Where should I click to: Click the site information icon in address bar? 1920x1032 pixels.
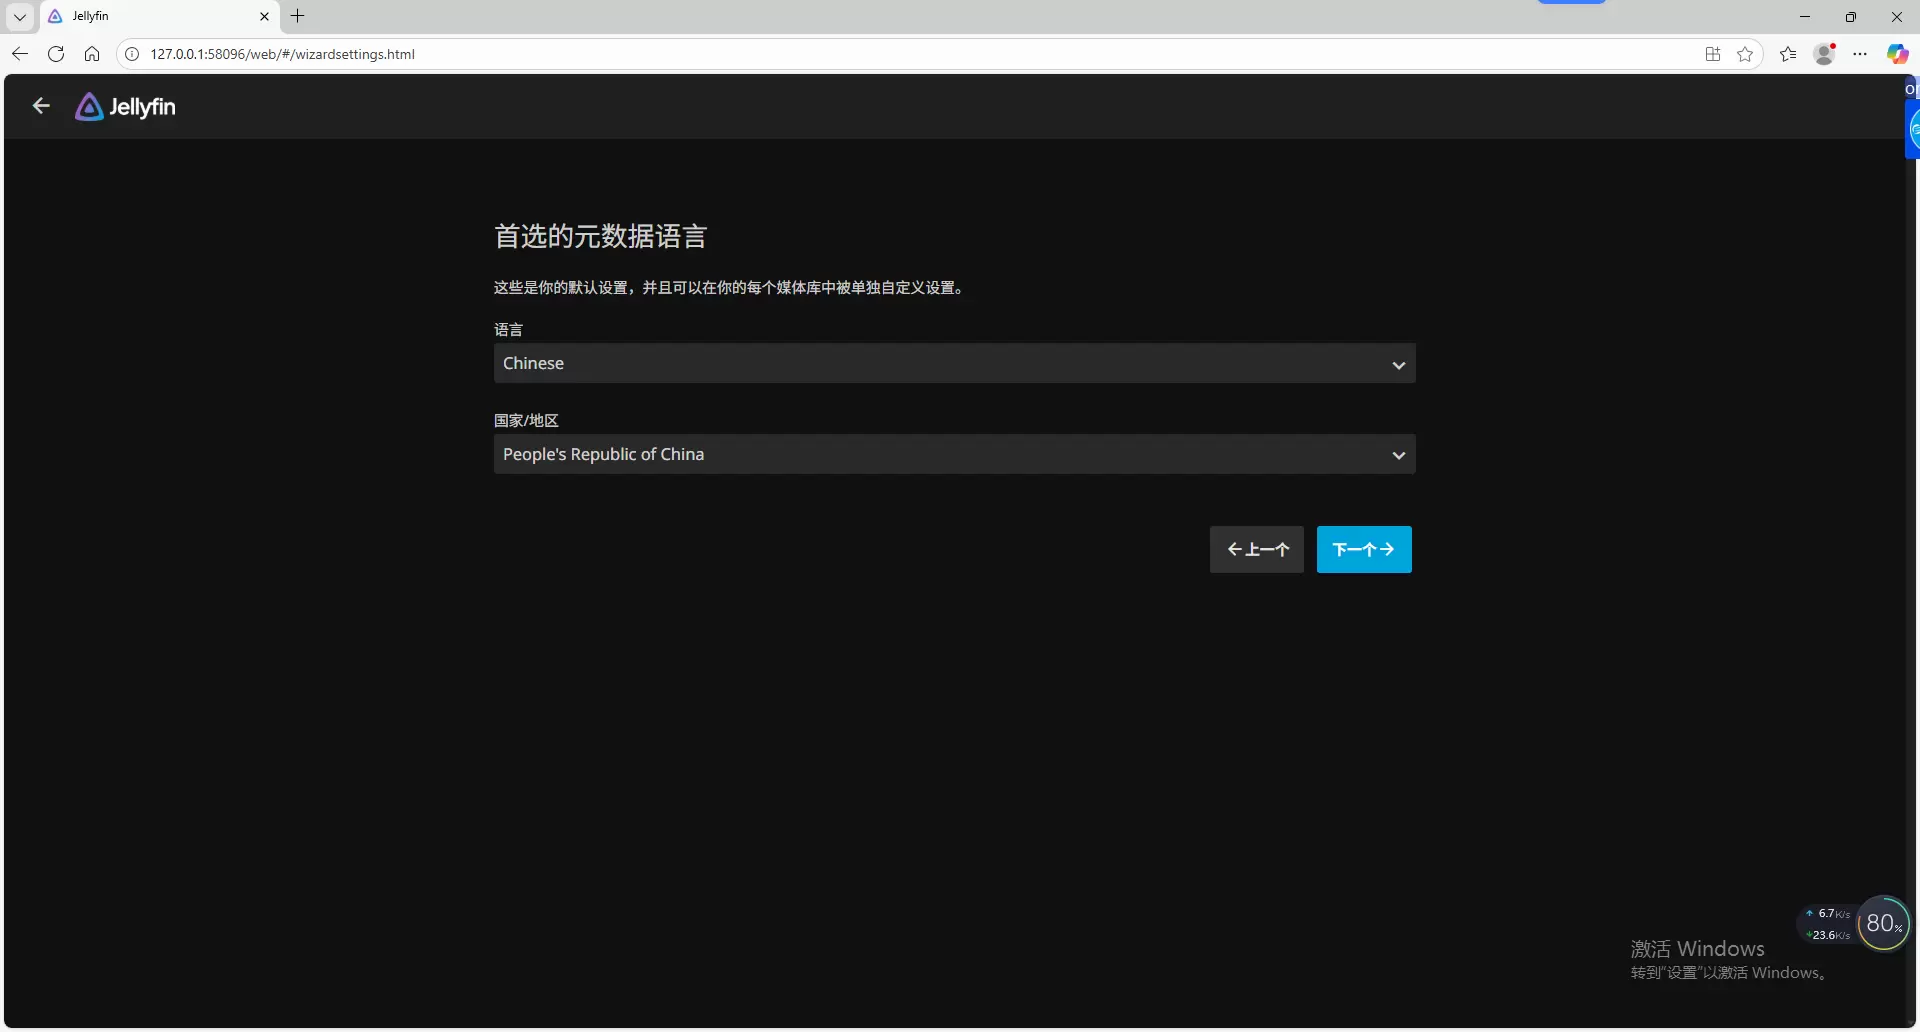click(x=132, y=54)
